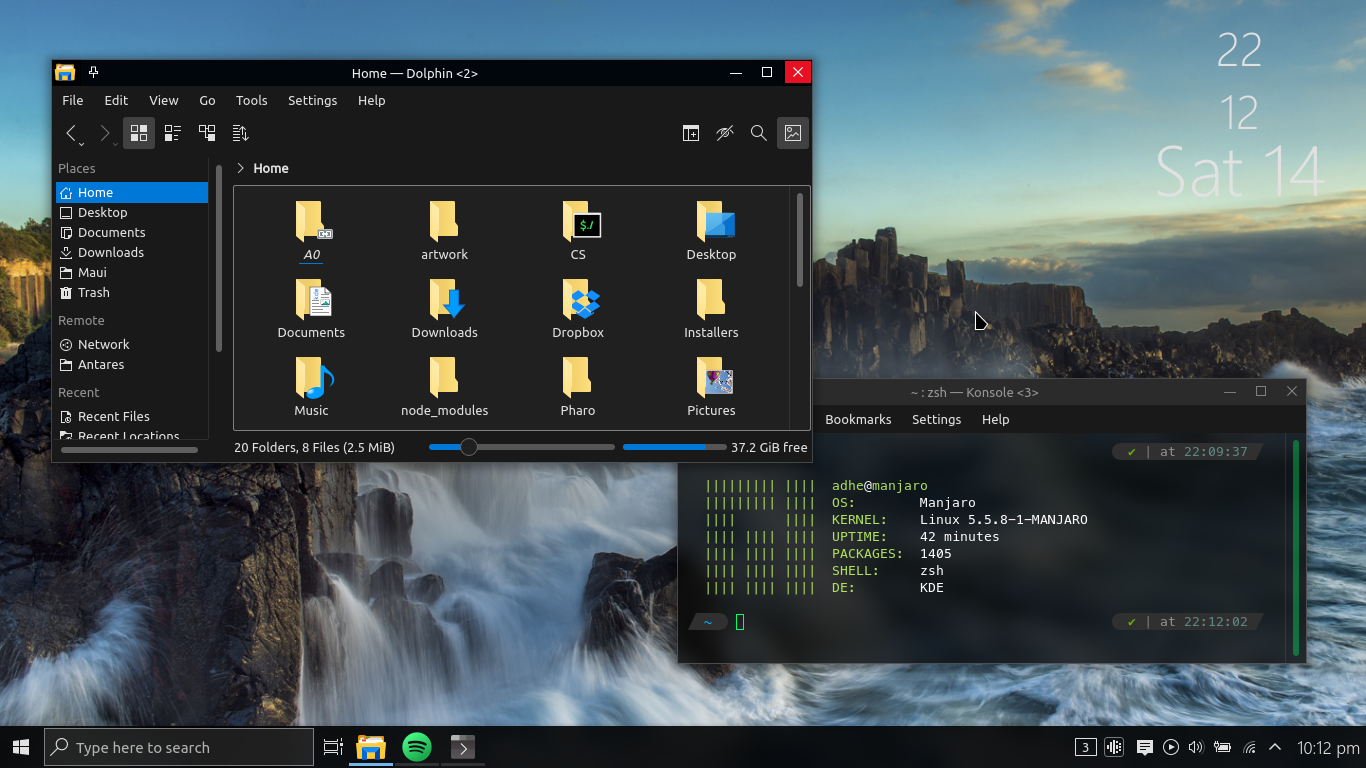Switch to Konsole via its taskbar icon
This screenshot has width=1366, height=768.
462,747
